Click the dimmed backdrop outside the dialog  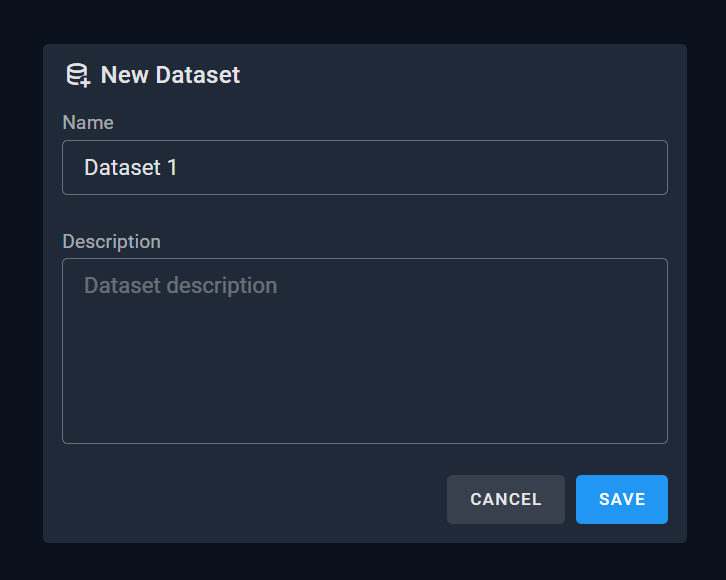click(20, 300)
